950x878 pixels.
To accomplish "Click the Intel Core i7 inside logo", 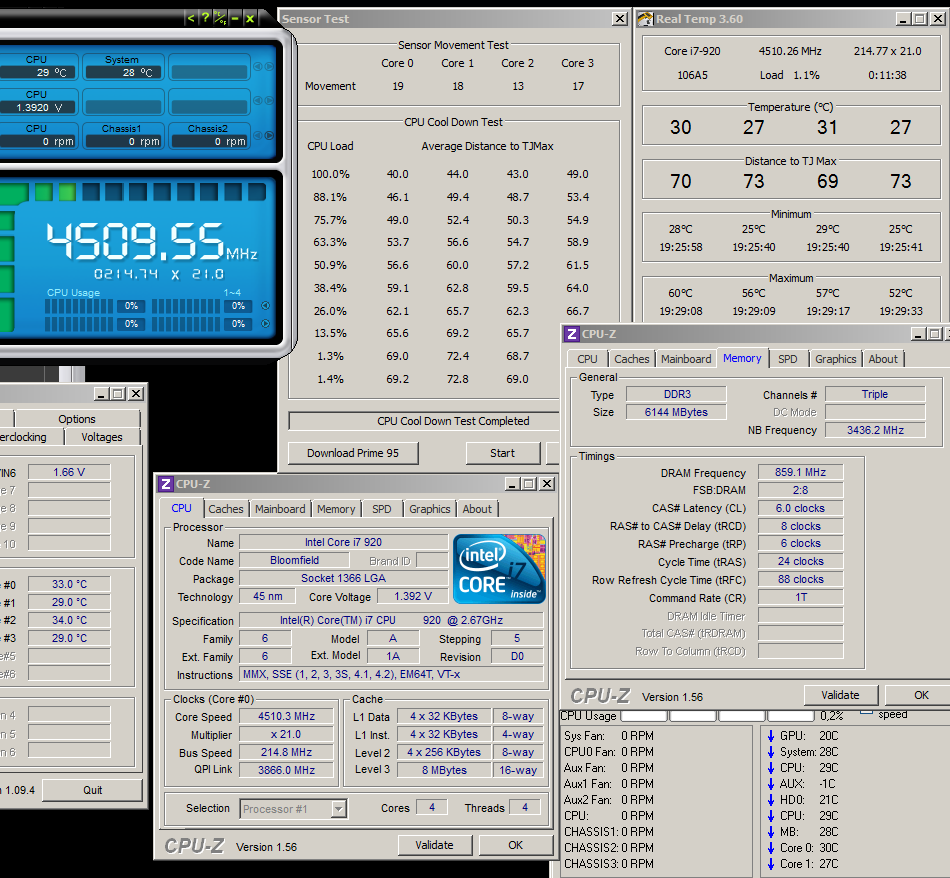I will pyautogui.click(x=499, y=569).
